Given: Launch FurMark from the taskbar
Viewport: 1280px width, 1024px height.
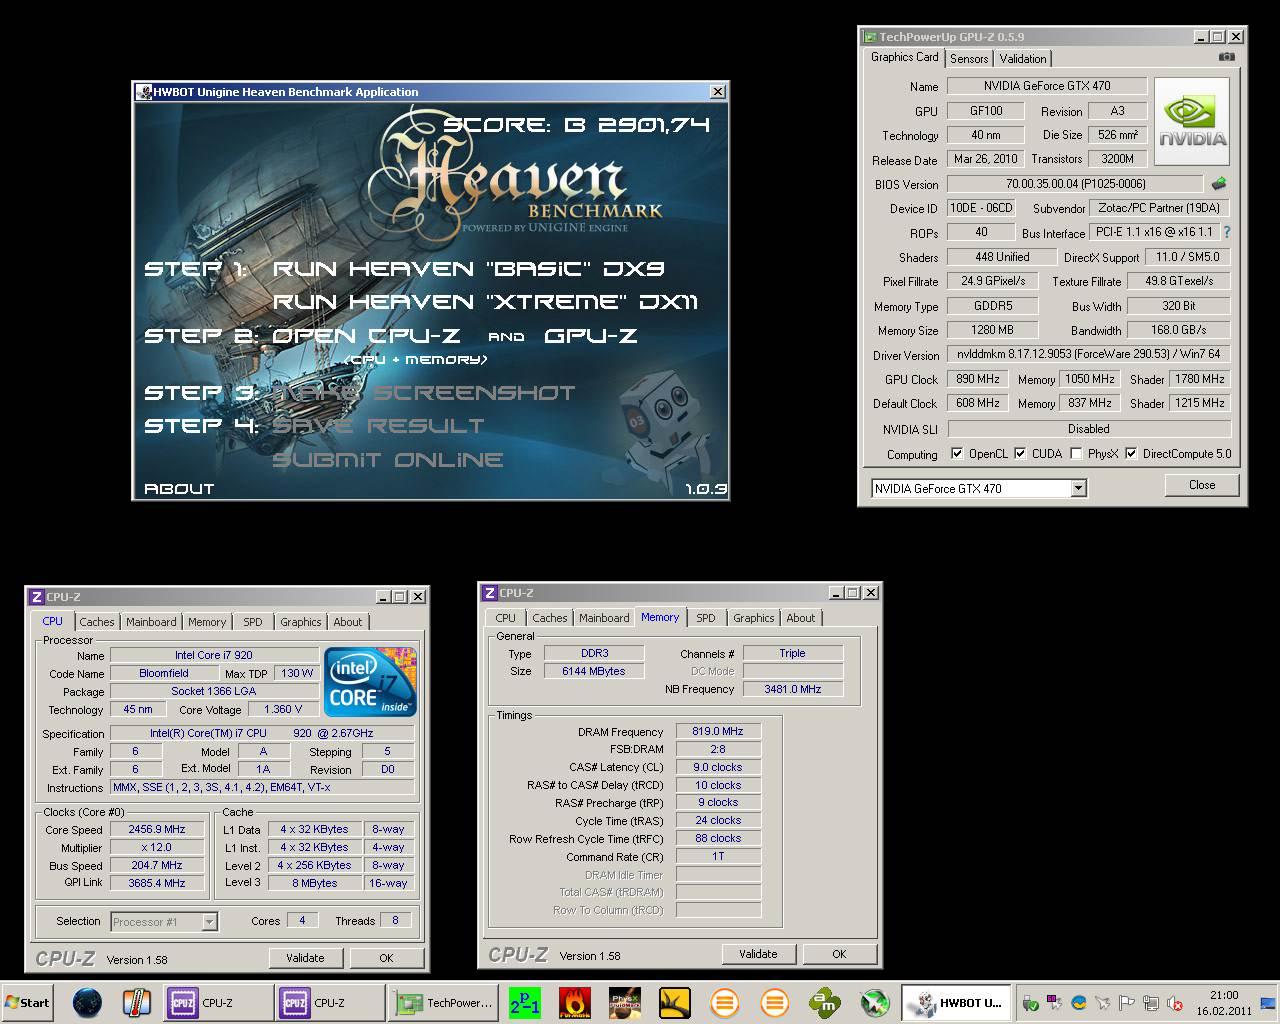Looking at the screenshot, I should pyautogui.click(x=574, y=1003).
